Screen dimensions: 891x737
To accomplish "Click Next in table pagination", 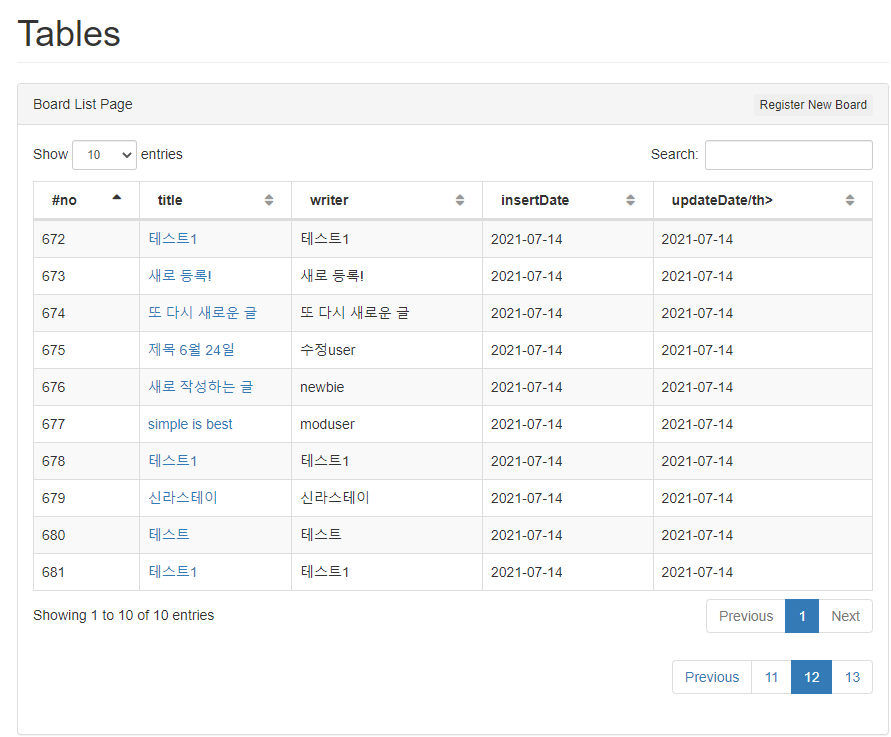I will [x=845, y=616].
